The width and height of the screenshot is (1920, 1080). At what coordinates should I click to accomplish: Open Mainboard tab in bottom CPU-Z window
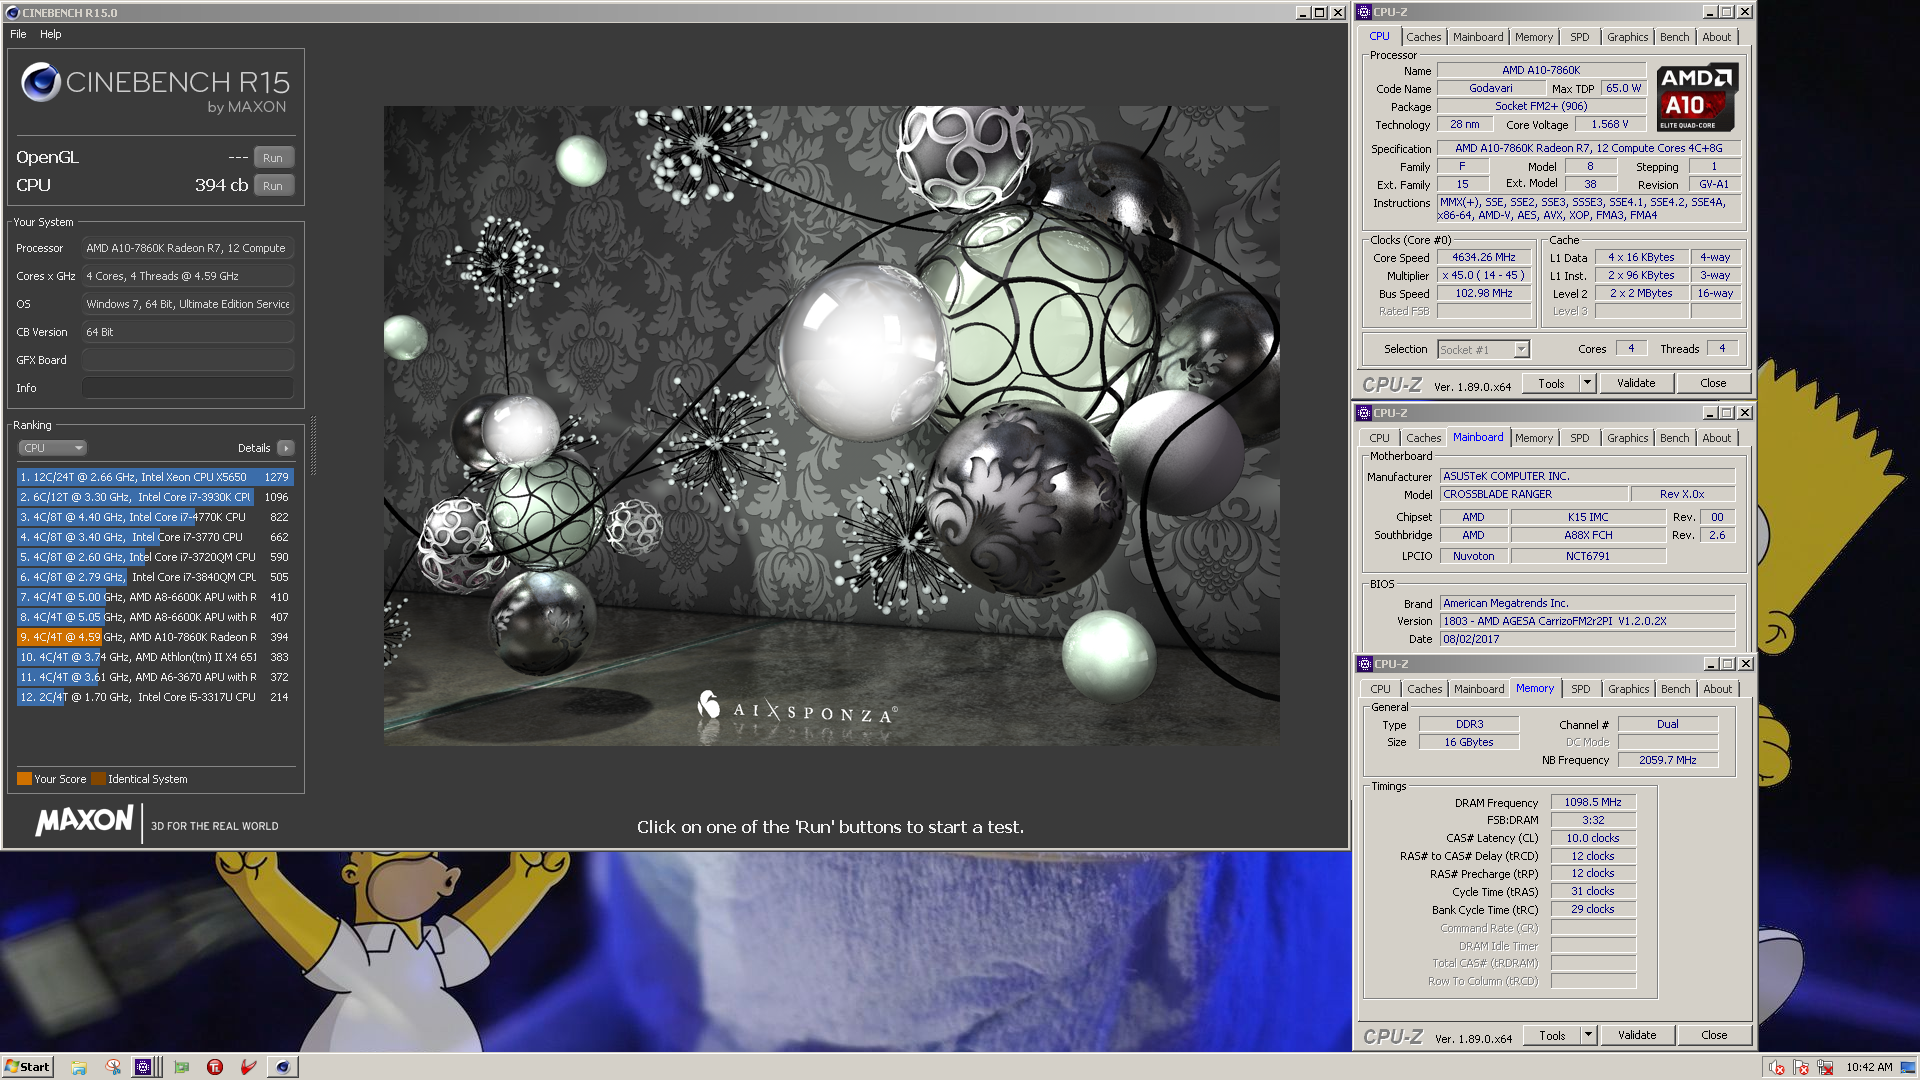(1478, 689)
